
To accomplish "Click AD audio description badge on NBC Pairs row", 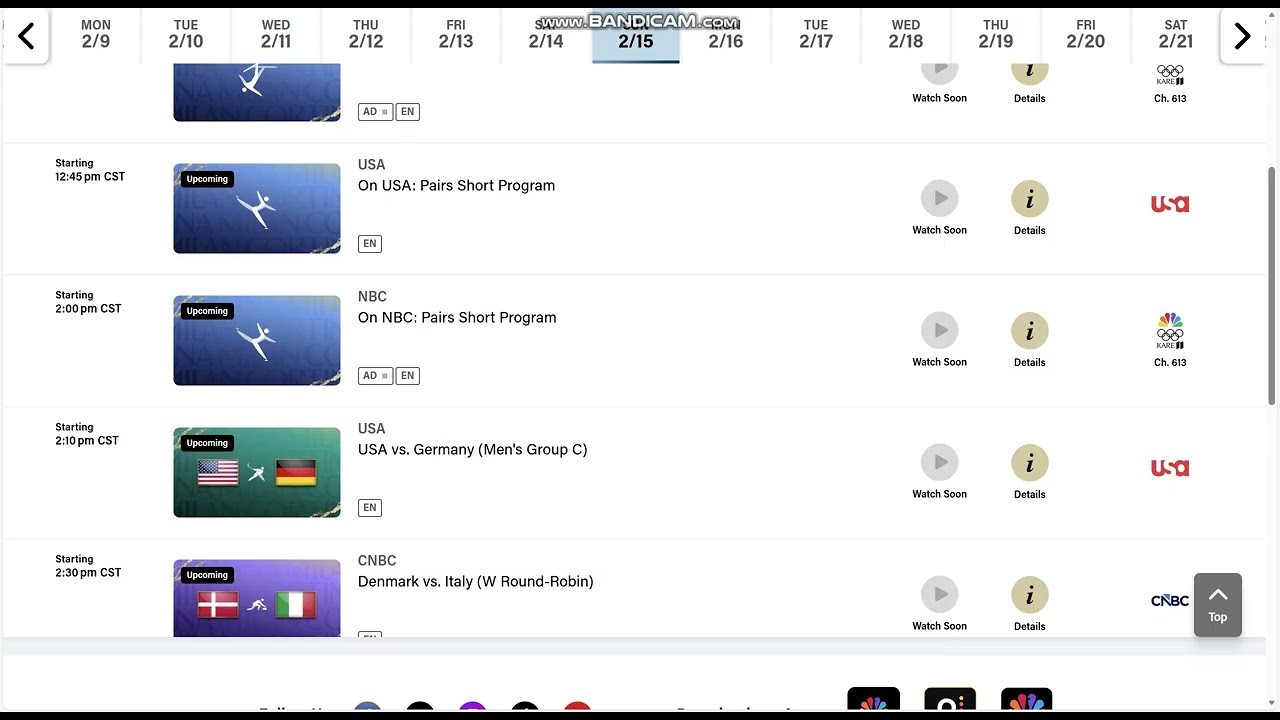I will click(x=376, y=376).
